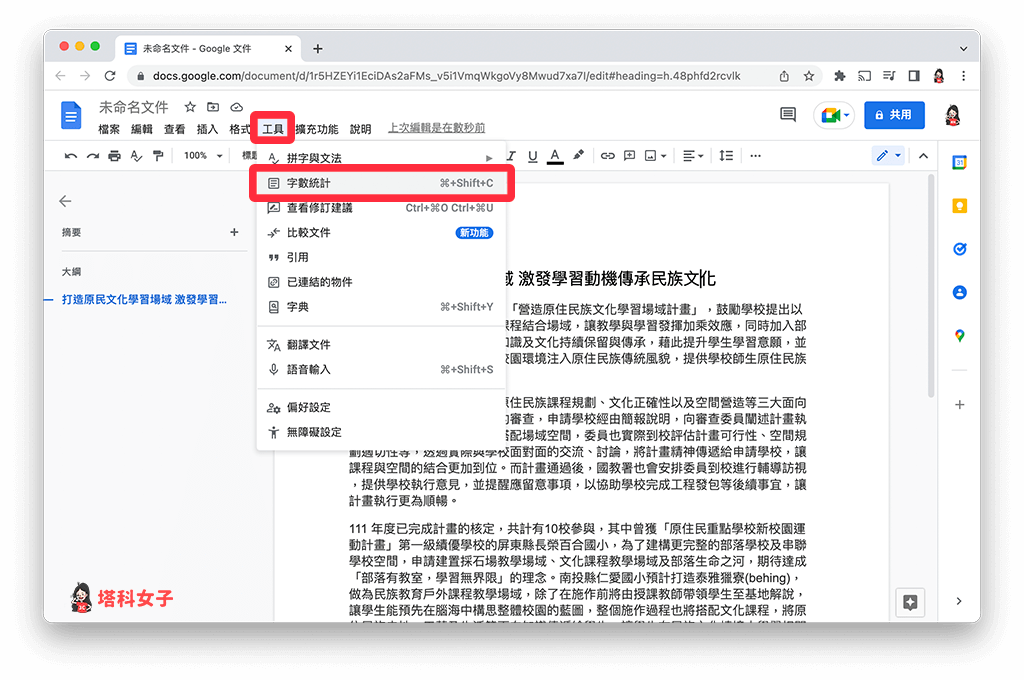Star the document next to its title
This screenshot has width=1024, height=680.
[188, 107]
